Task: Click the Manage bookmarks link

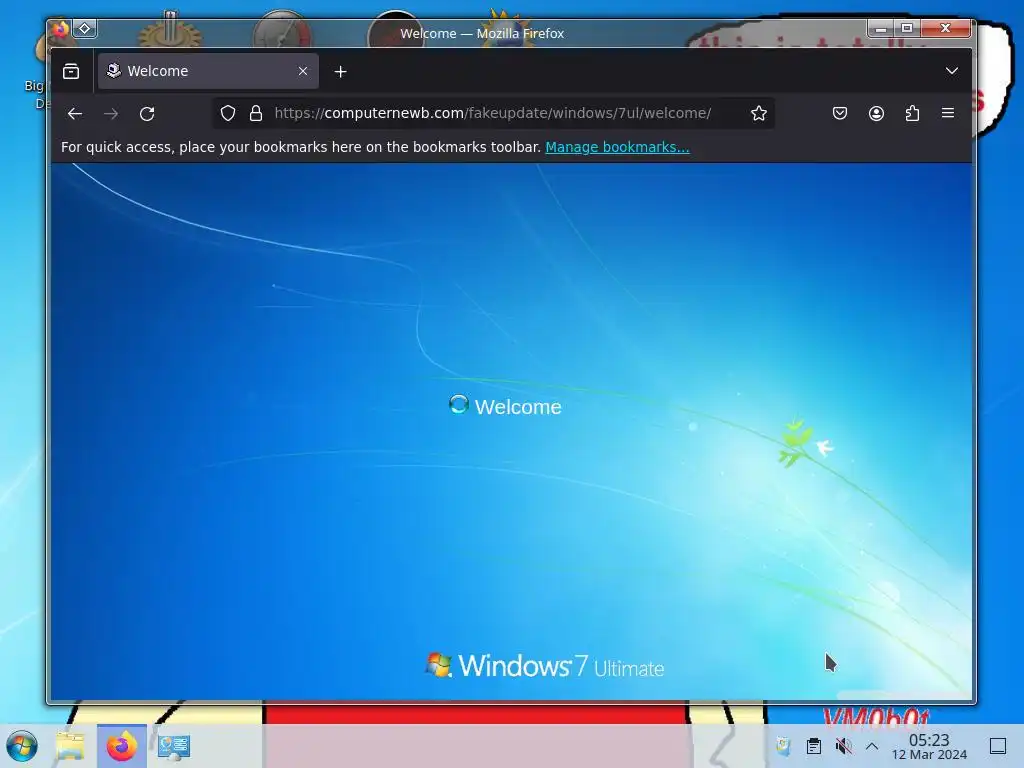Action: tap(617, 147)
